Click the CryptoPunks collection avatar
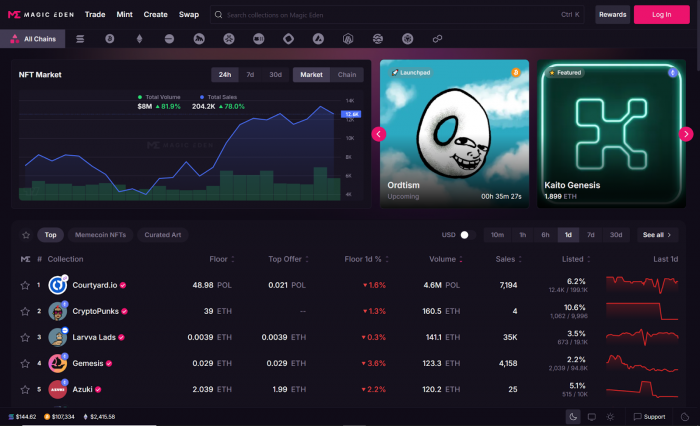The width and height of the screenshot is (700, 426). [58, 311]
